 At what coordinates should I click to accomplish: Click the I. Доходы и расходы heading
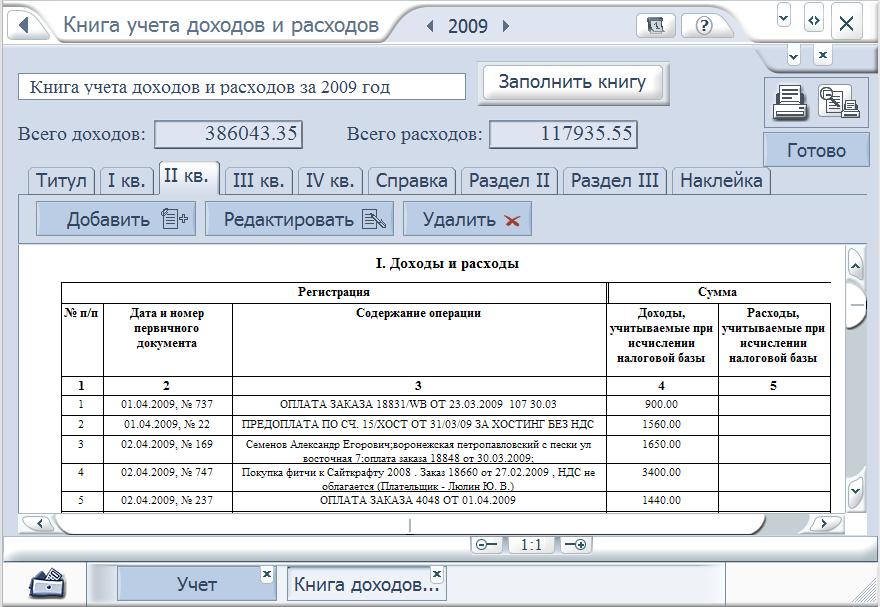point(447,263)
